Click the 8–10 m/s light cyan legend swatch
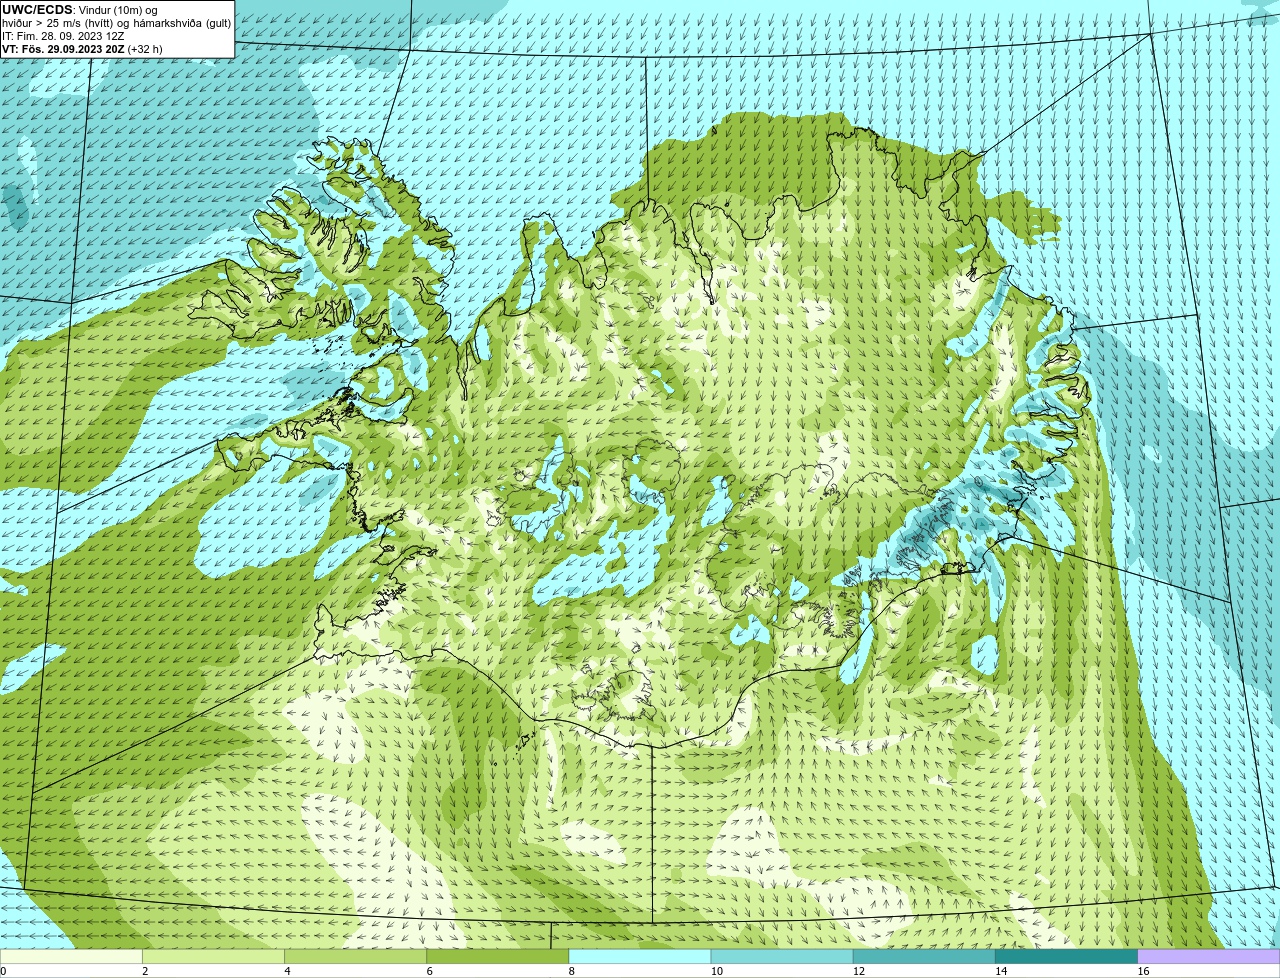The image size is (1280, 978). pyautogui.click(x=640, y=957)
